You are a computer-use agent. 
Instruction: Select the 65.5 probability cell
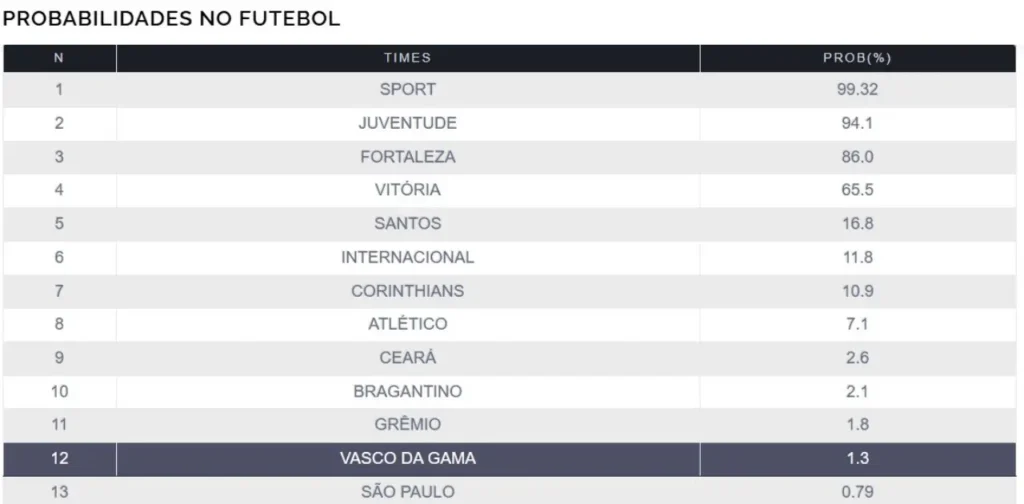coord(857,190)
